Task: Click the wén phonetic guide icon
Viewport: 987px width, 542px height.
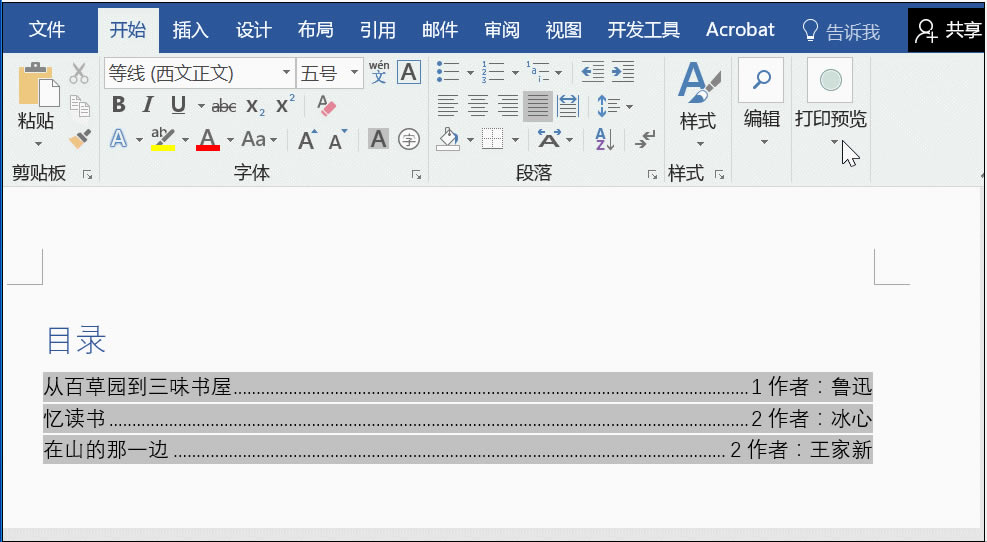Action: click(379, 72)
